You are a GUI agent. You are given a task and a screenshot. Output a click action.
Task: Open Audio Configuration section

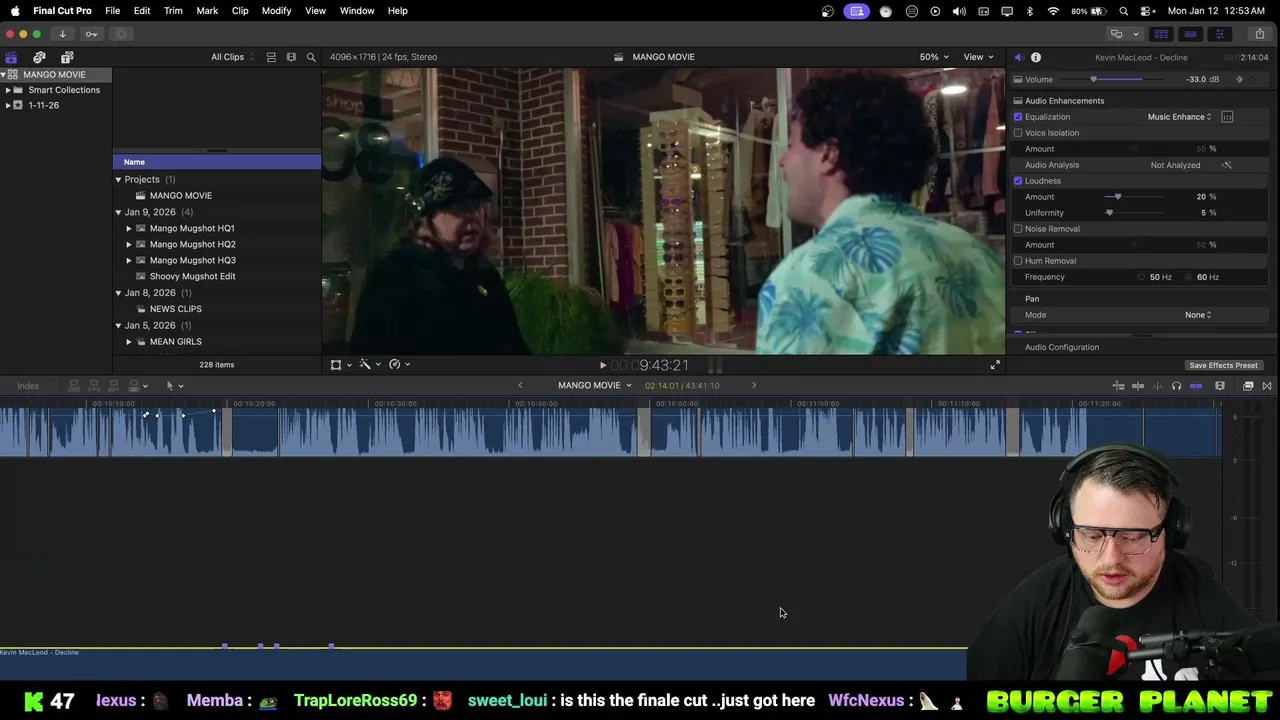[x=1062, y=347]
